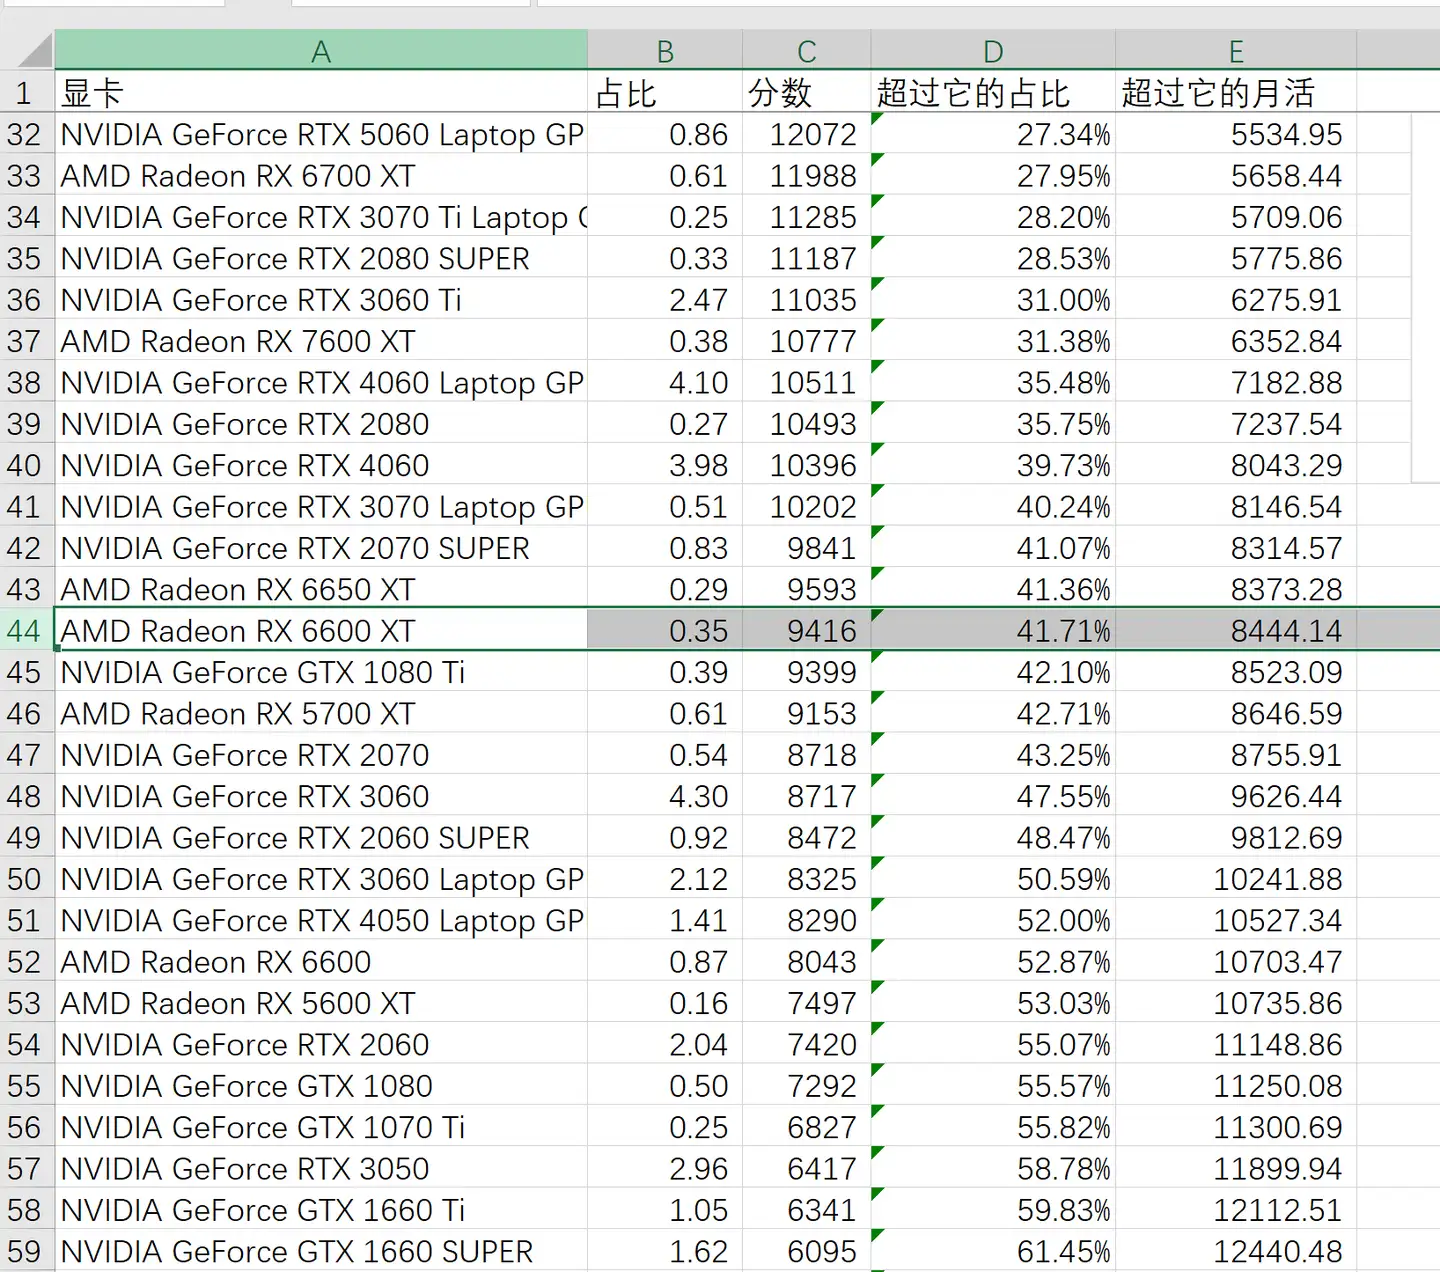Select row 1 header
Image resolution: width=1440 pixels, height=1272 pixels.
pyautogui.click(x=27, y=92)
